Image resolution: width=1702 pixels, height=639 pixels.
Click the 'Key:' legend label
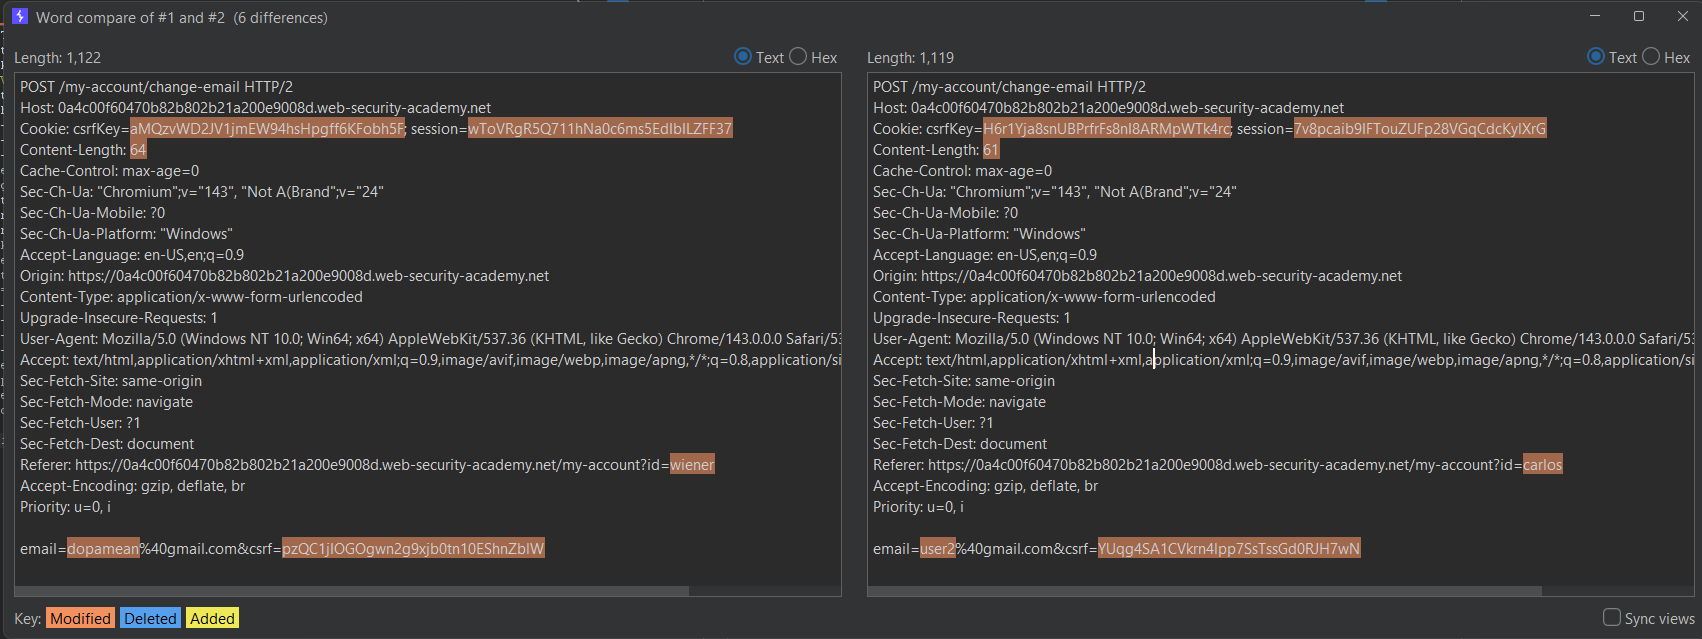[28, 619]
